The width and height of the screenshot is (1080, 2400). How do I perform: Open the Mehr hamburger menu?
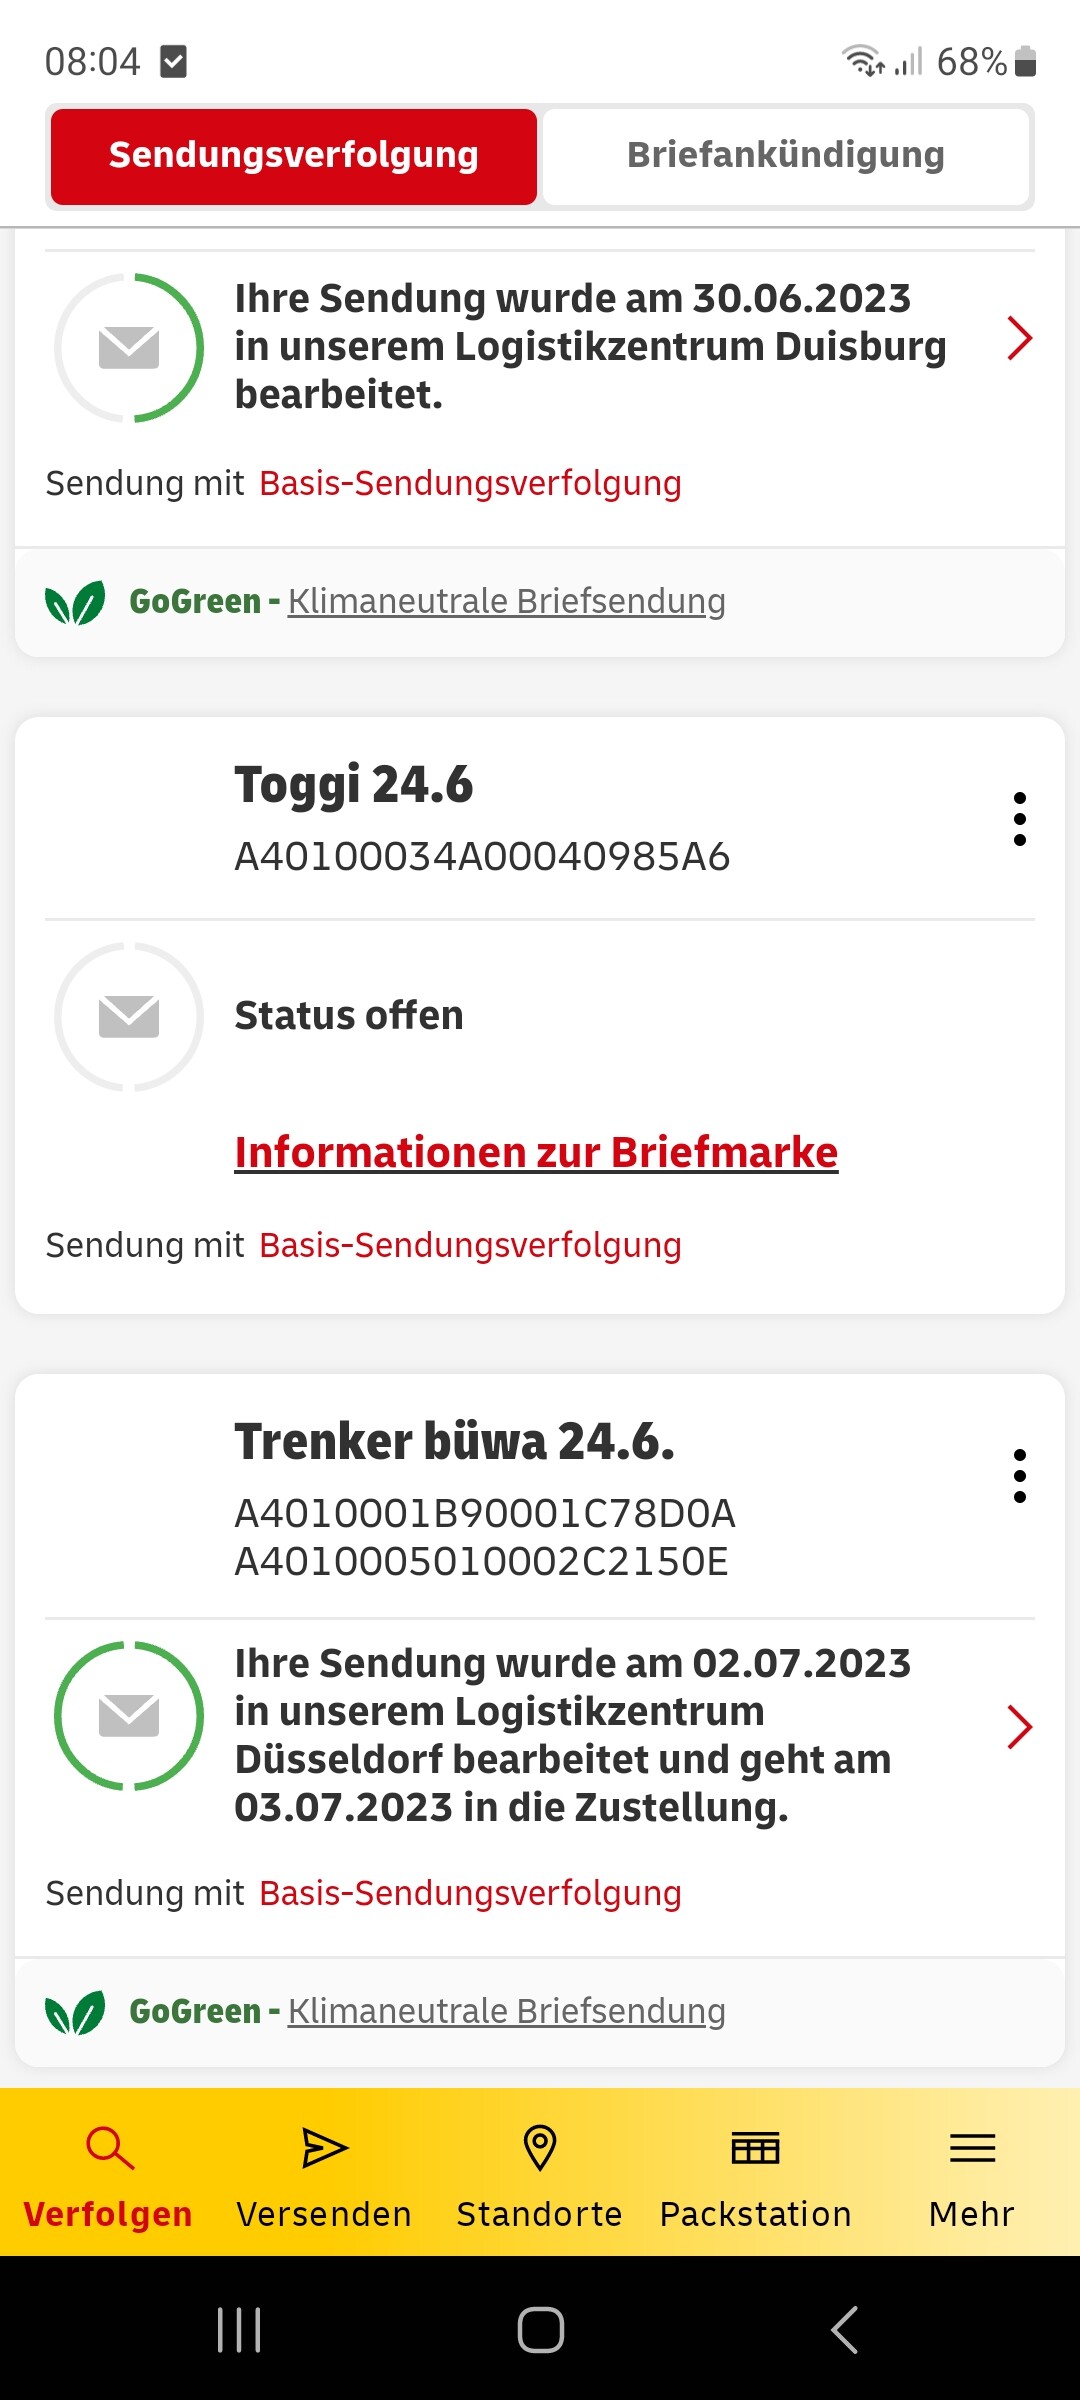coord(971,2148)
